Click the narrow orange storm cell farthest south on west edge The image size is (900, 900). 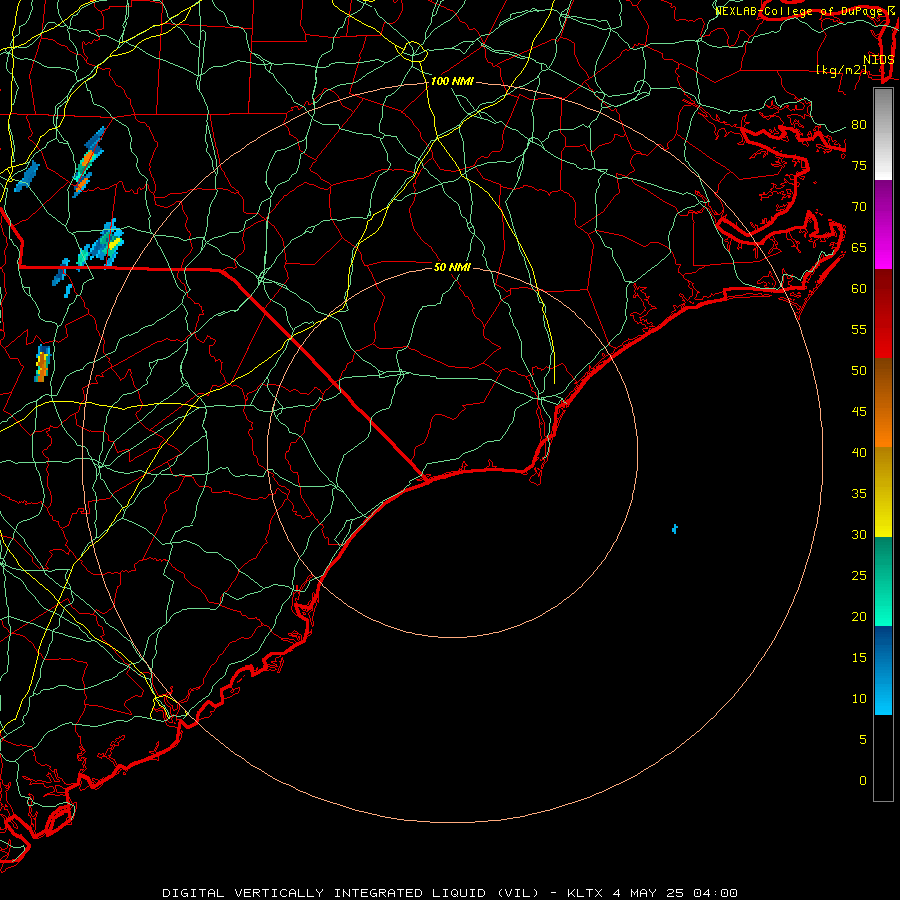[42, 363]
